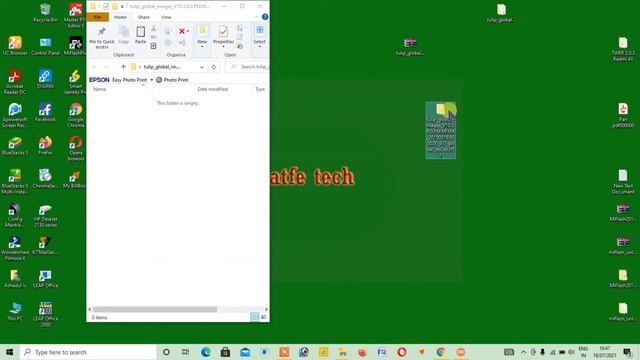This screenshot has width=640, height=360.
Task: Select the Opera browser desktop icon
Action: [x=76, y=148]
